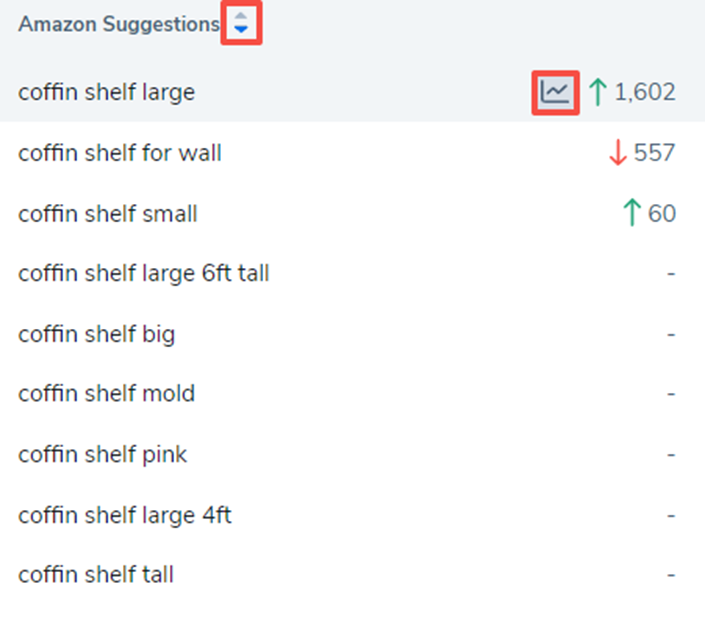Click the 1,602 search volume value
The width and height of the screenshot is (705, 623).
645,93
